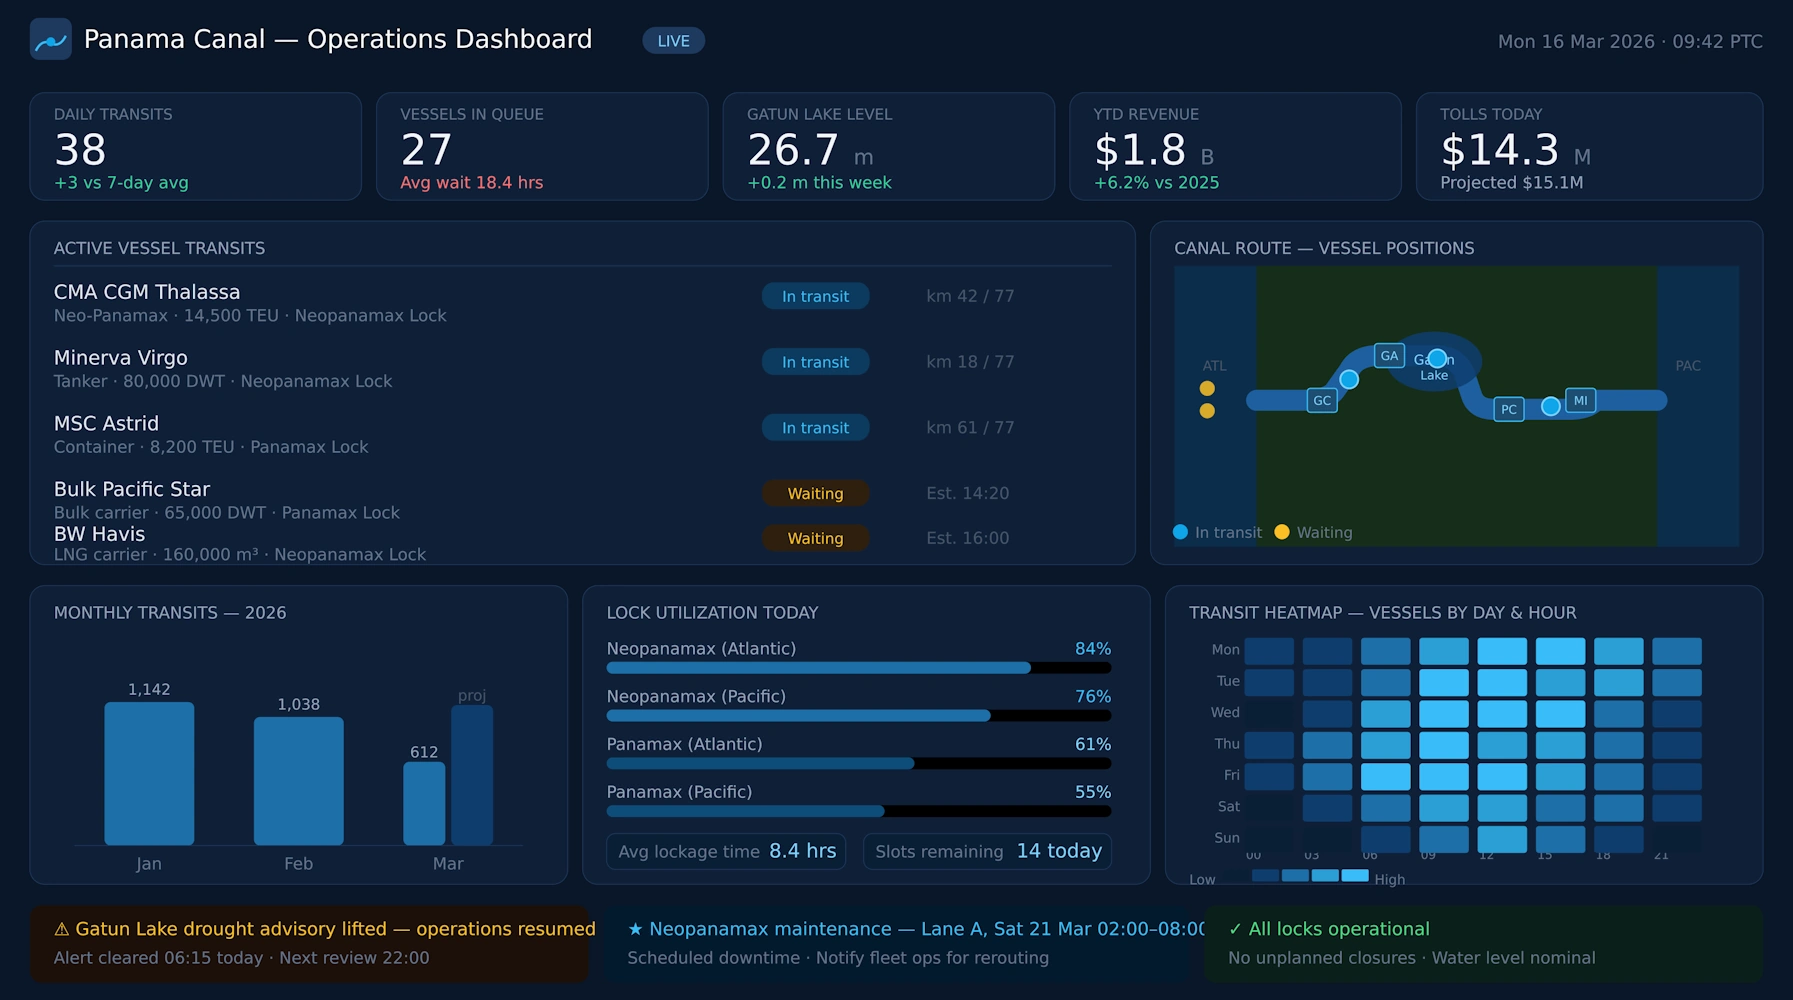Viewport: 1793px width, 1000px height.
Task: Select the PC lock marker near the Pacific side
Action: click(1508, 409)
